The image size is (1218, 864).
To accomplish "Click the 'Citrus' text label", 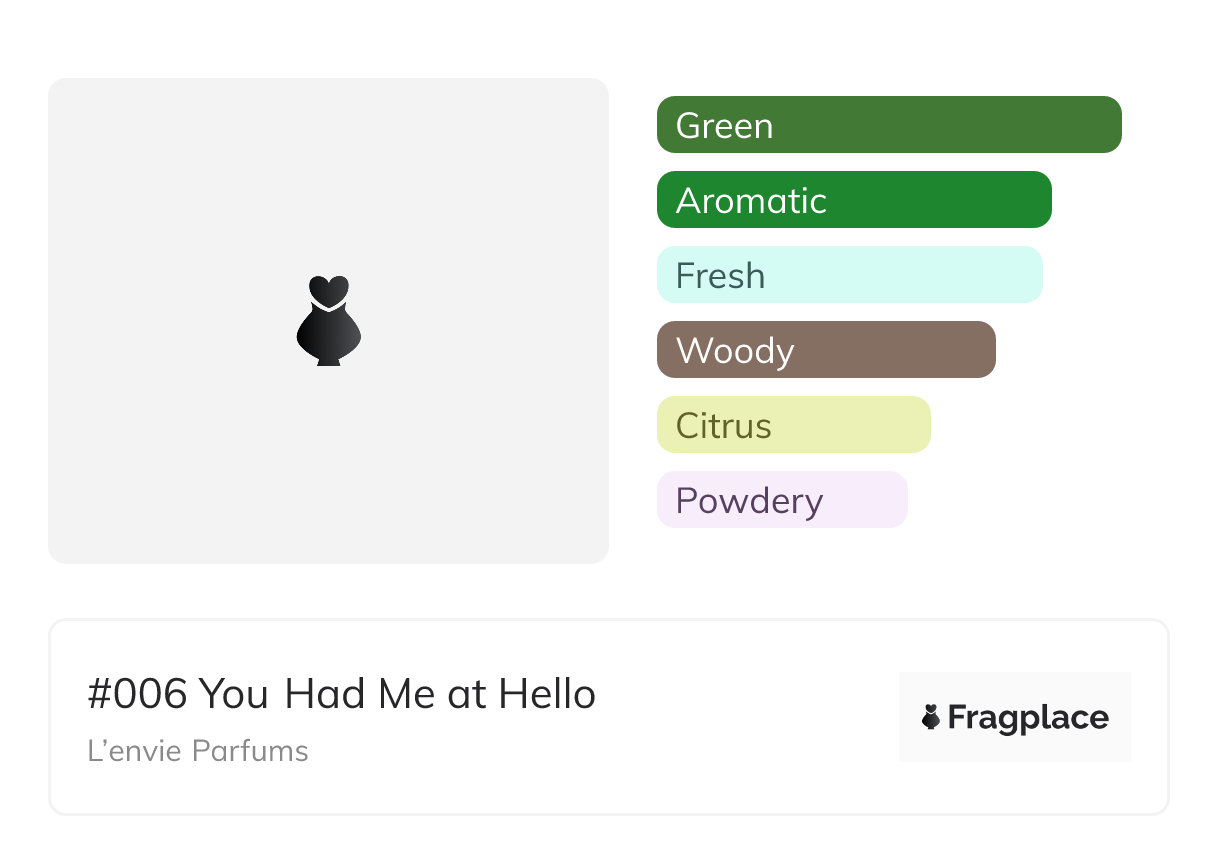I will pos(723,426).
